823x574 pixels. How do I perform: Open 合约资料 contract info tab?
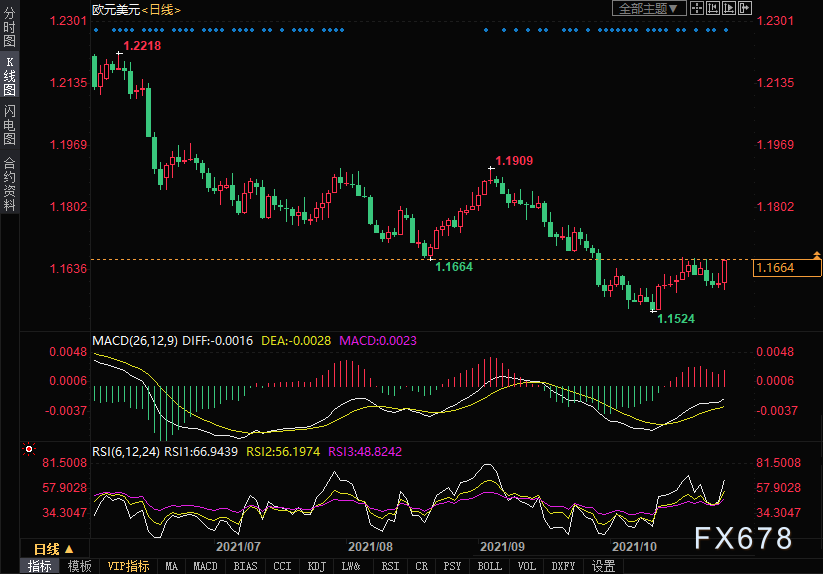(9, 184)
